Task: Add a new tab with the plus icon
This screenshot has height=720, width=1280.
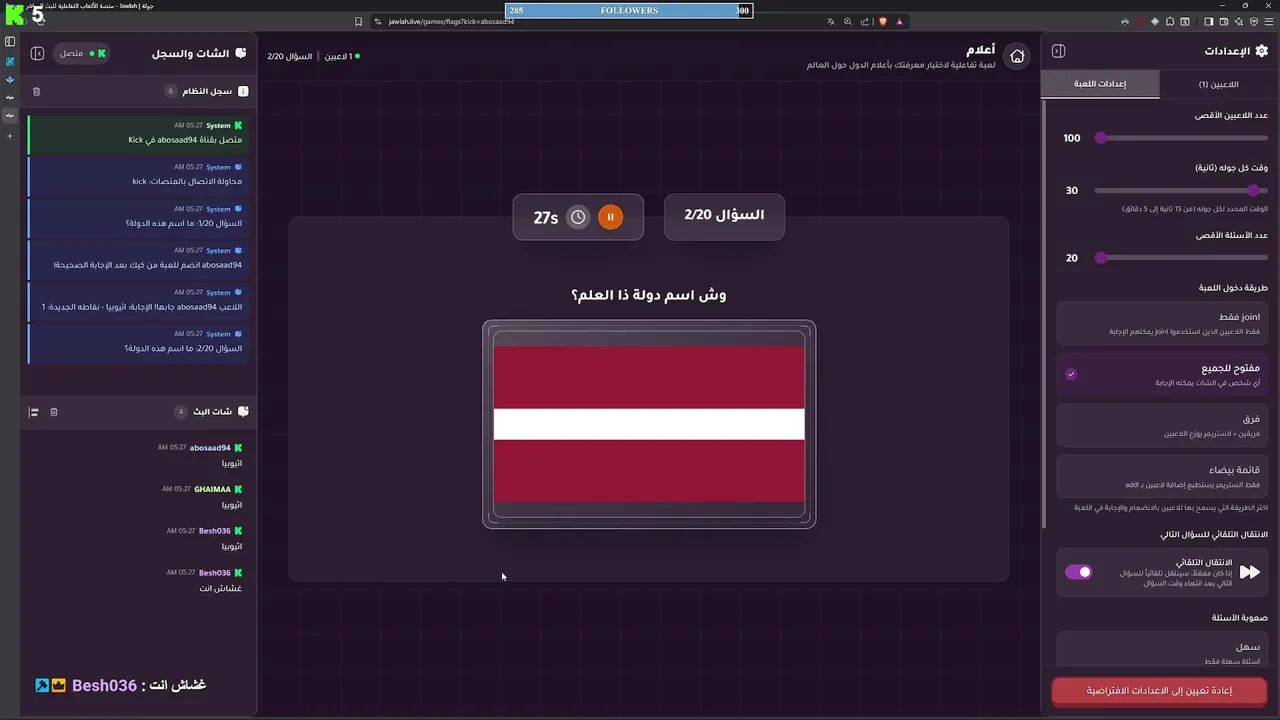Action: point(10,136)
